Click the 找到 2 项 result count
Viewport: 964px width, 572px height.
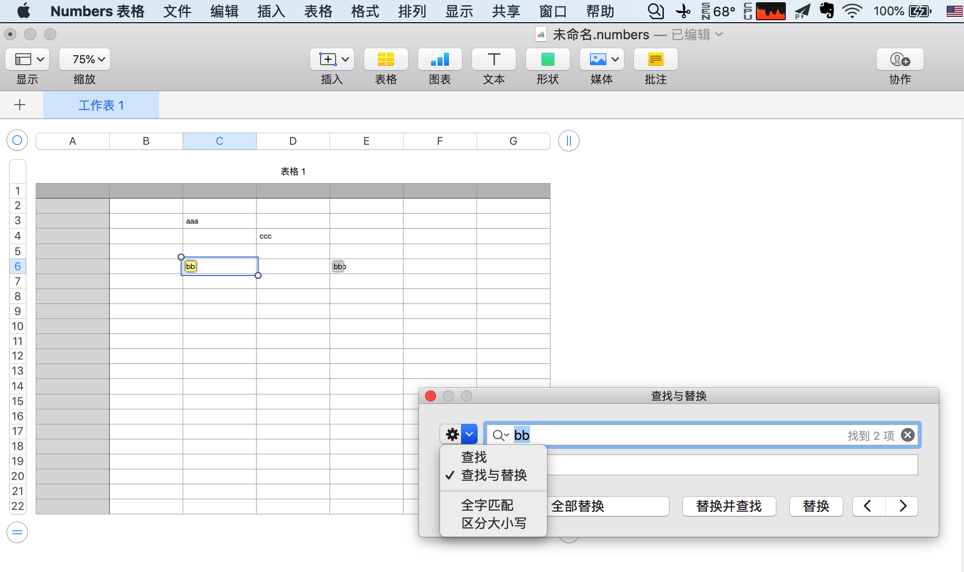pos(871,435)
